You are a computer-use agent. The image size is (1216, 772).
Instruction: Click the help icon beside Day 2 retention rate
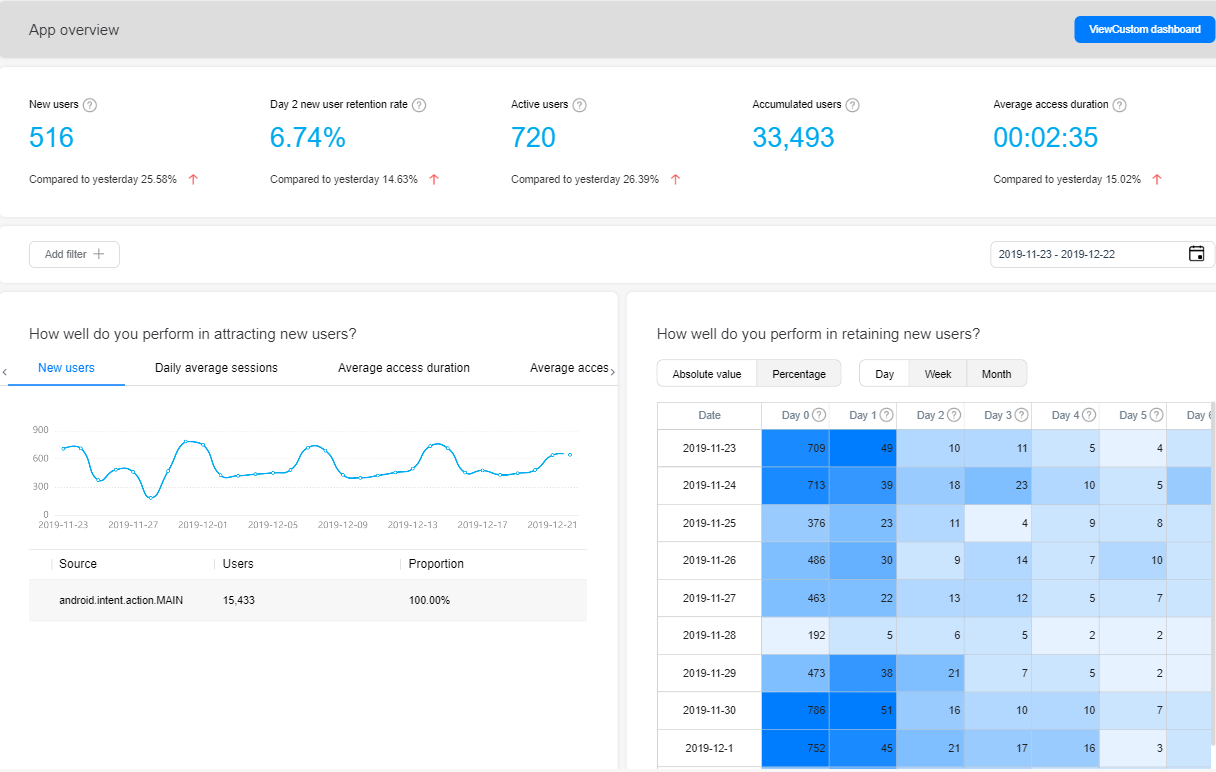[419, 104]
